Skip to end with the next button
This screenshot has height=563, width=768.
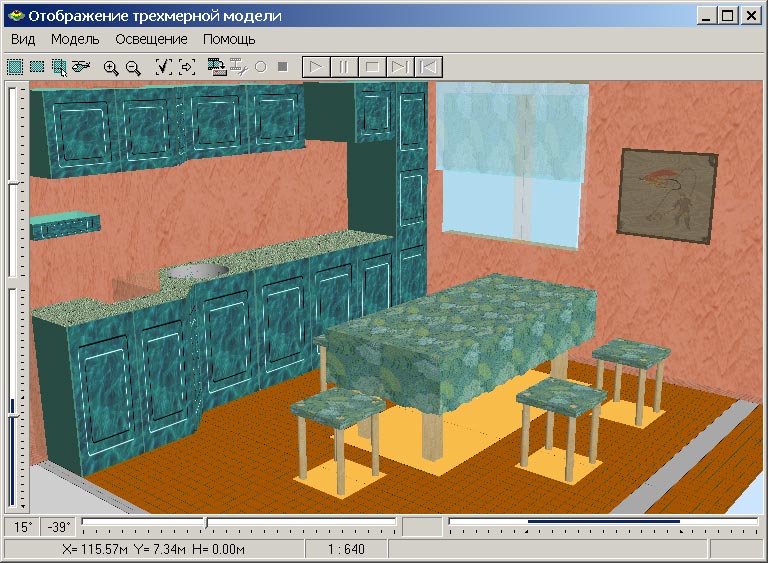[400, 67]
